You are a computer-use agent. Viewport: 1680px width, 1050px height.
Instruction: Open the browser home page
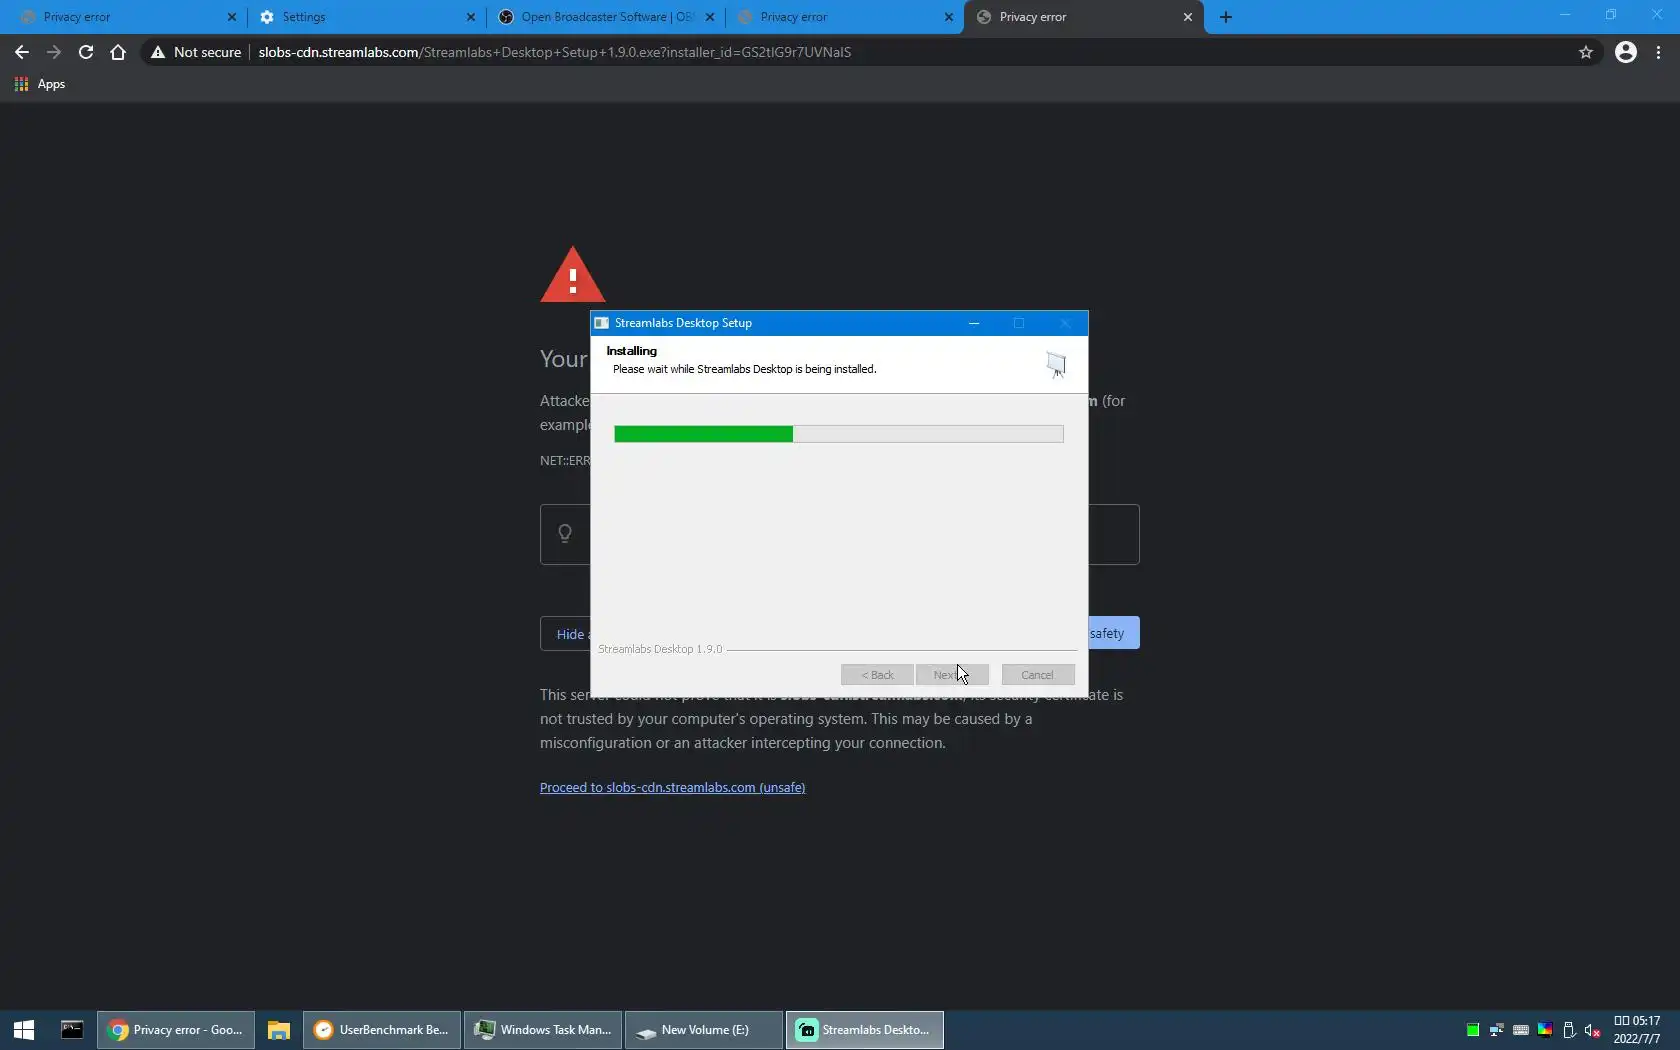118,52
